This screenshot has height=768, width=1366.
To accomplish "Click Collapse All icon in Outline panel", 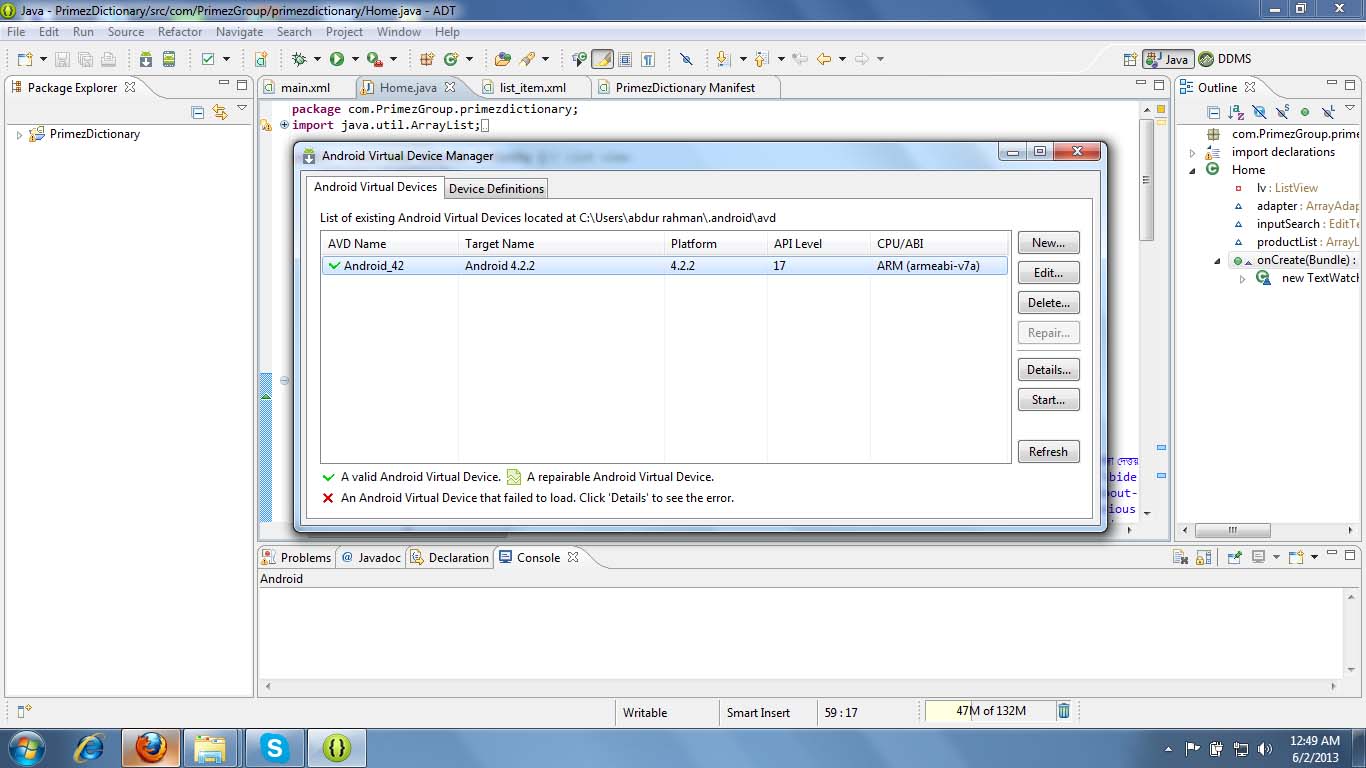I will pyautogui.click(x=1214, y=112).
